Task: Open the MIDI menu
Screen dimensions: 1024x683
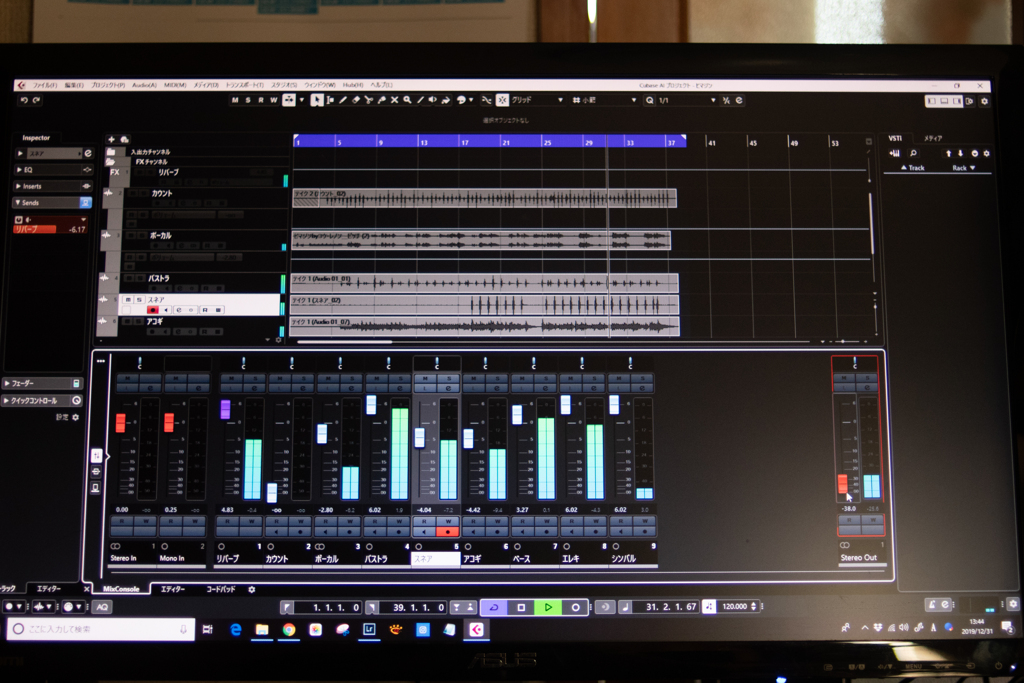Action: click(x=175, y=85)
